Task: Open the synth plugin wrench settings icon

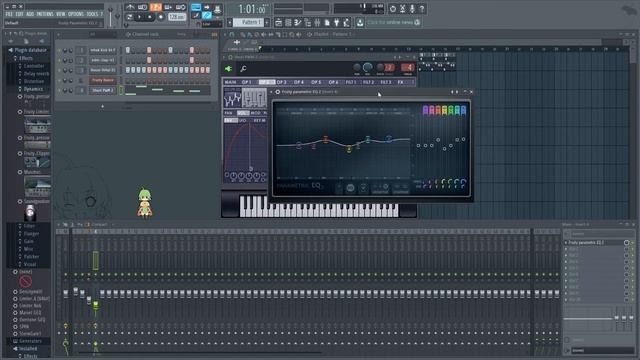Action: 243,69
